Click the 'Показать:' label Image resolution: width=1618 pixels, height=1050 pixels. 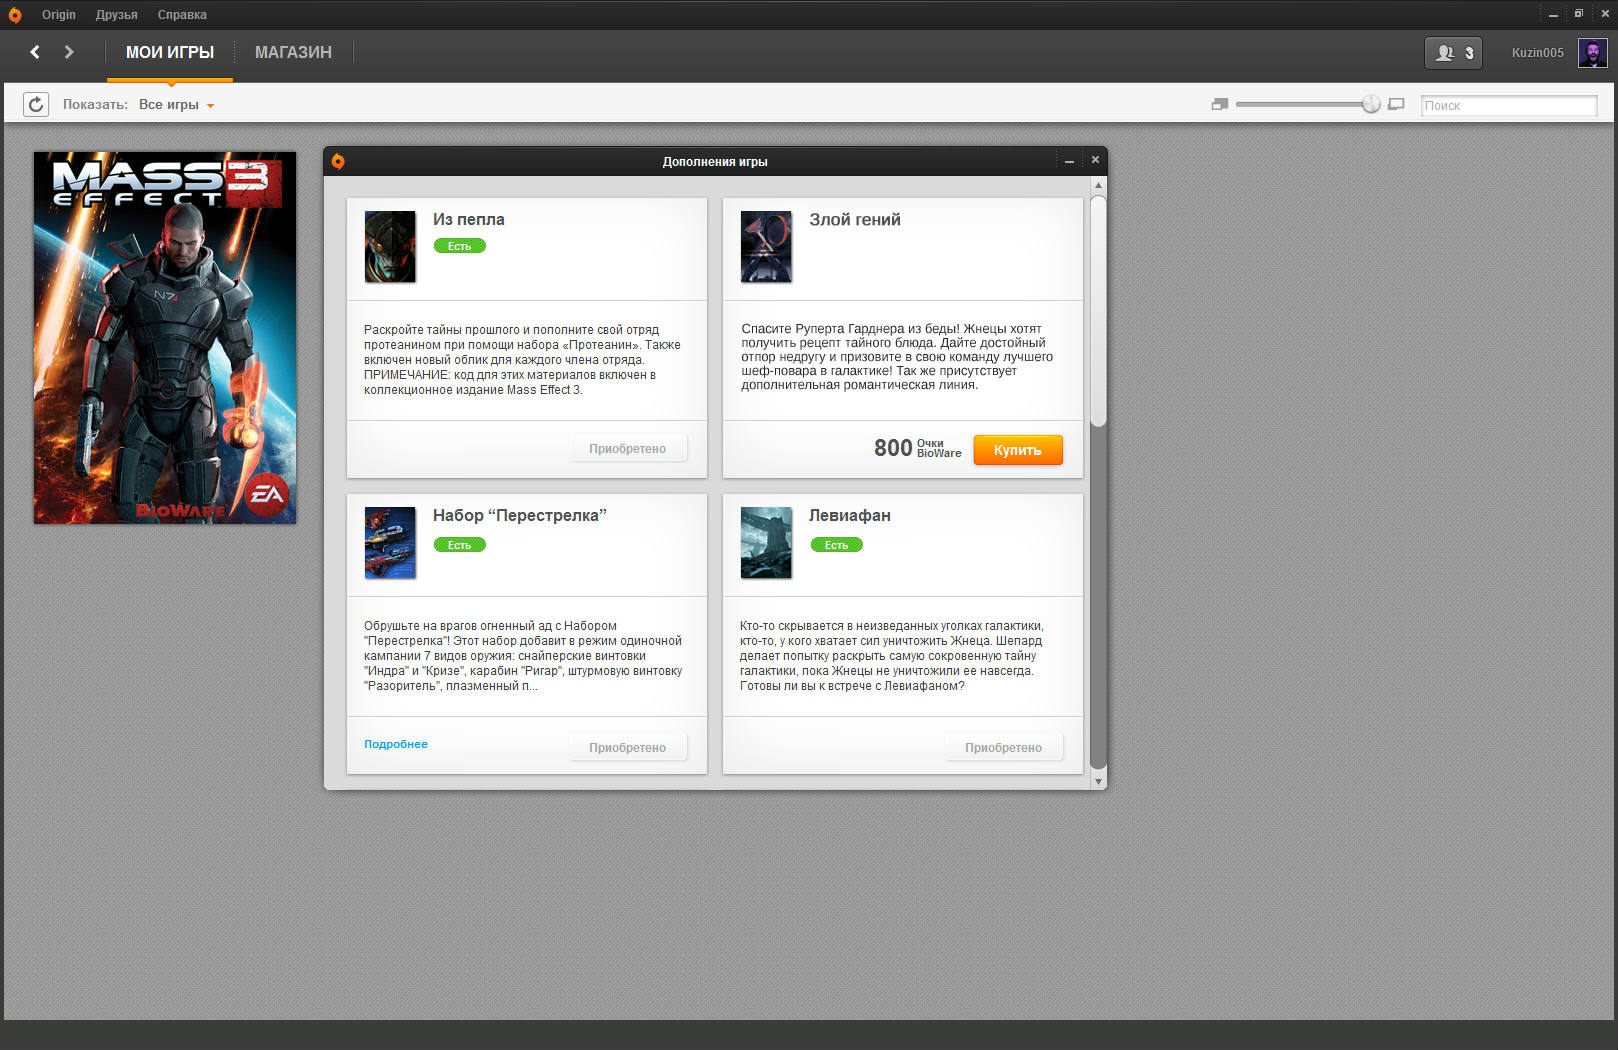click(95, 104)
